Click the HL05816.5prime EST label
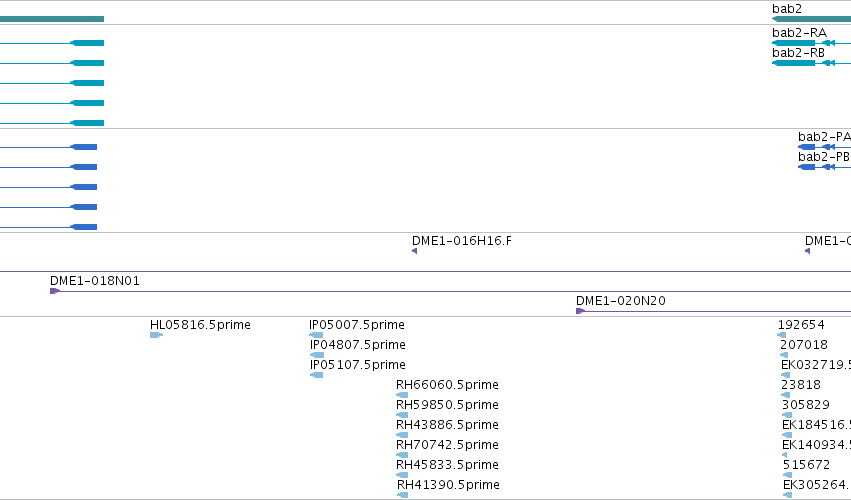 point(200,325)
